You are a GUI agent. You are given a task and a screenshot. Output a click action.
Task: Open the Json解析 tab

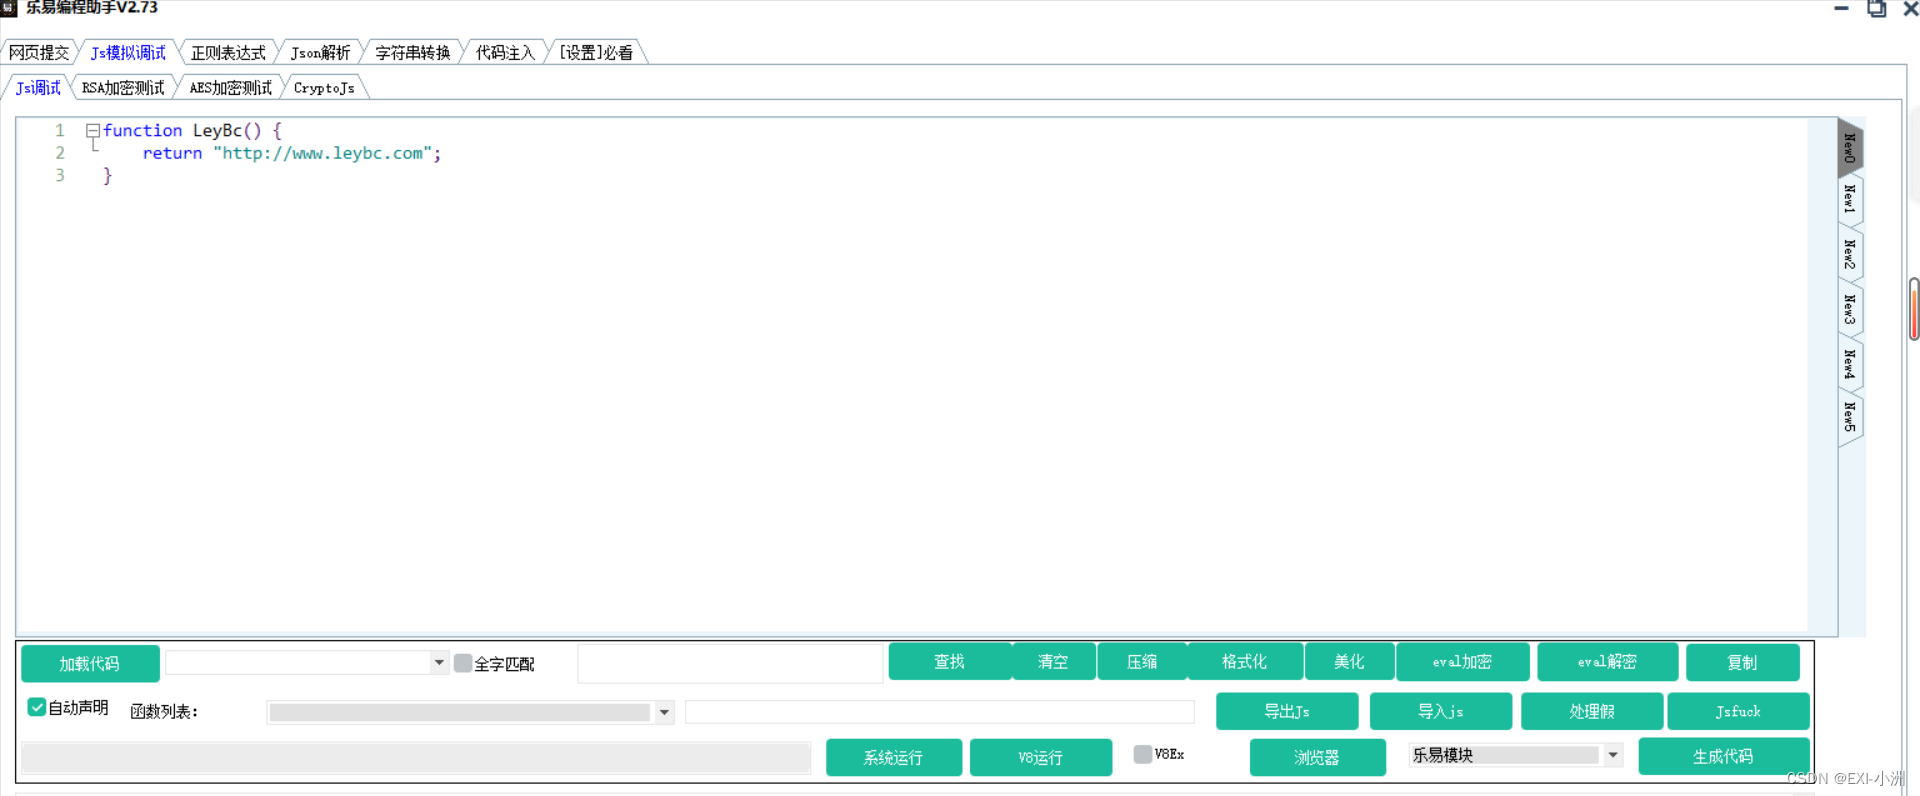tap(320, 52)
